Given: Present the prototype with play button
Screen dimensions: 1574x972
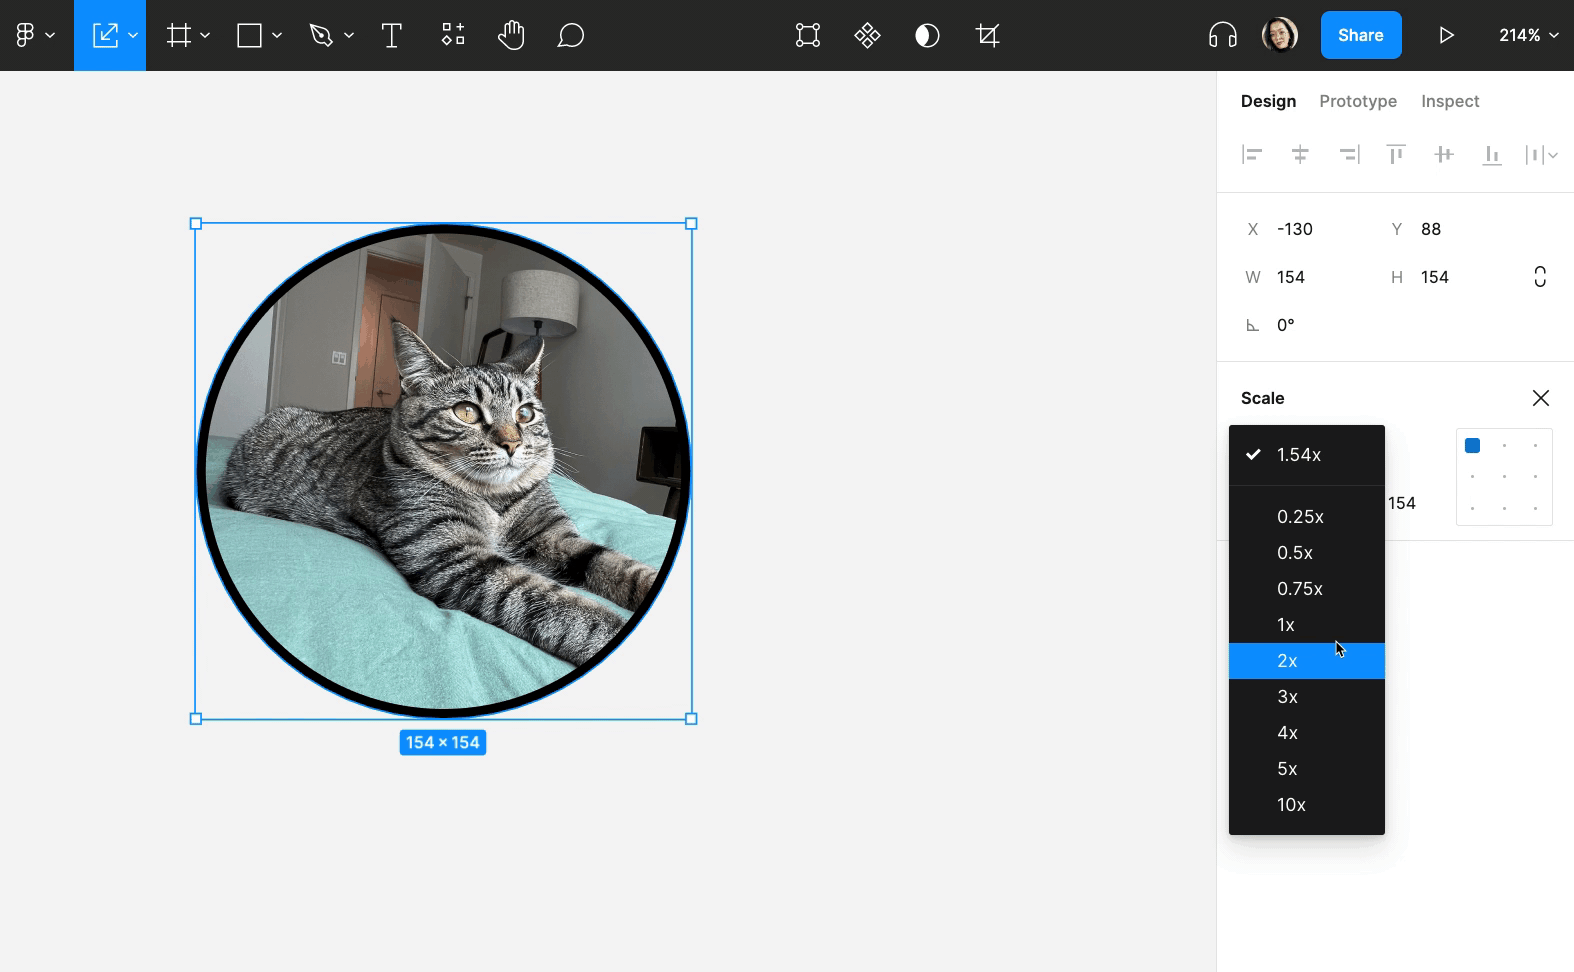Looking at the screenshot, I should [1446, 36].
